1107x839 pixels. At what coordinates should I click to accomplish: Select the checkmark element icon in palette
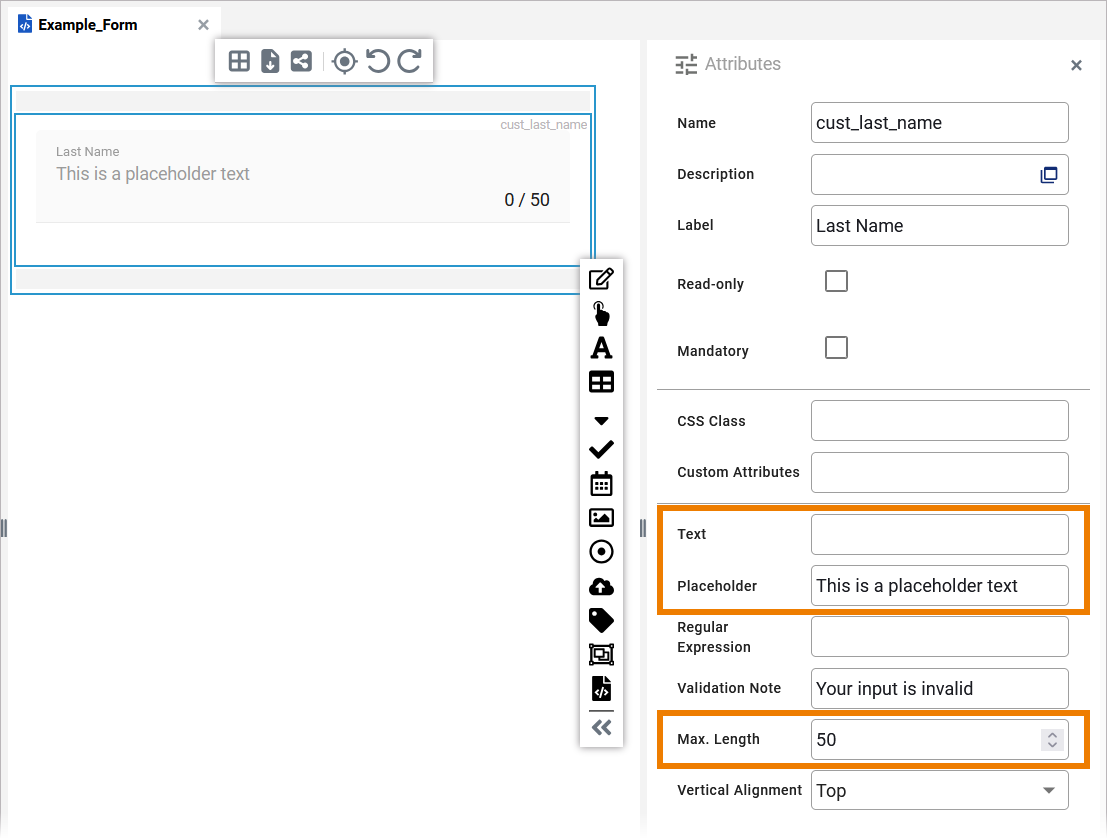click(601, 450)
